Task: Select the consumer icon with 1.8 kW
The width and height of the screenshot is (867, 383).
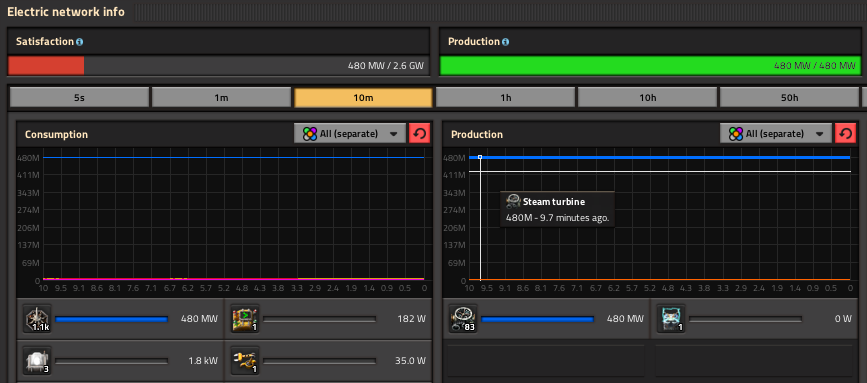Action: pyautogui.click(x=37, y=361)
